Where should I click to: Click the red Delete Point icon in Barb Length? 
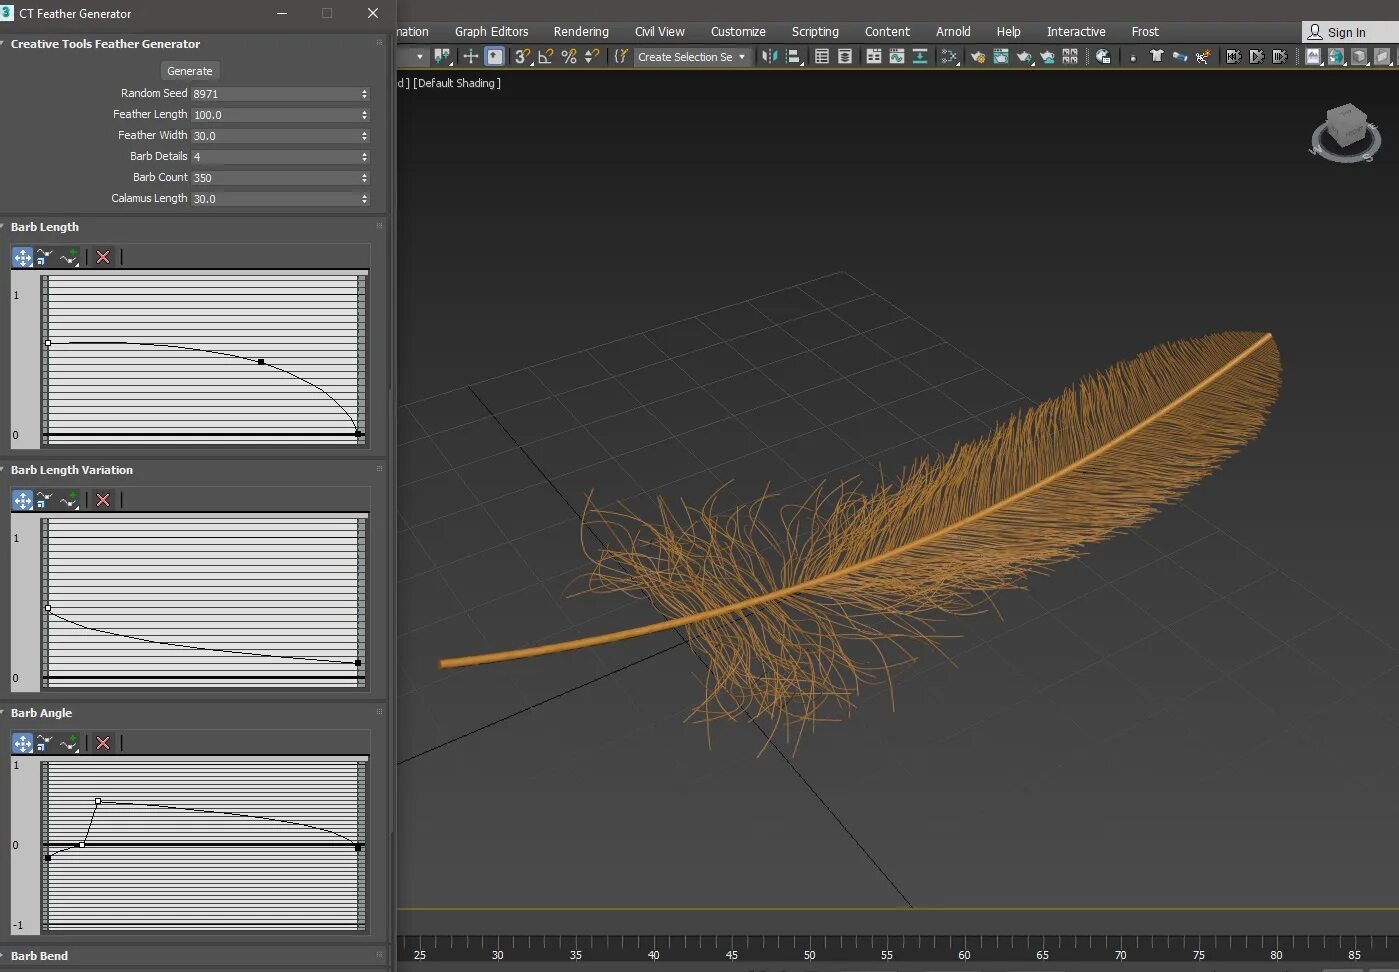point(103,258)
